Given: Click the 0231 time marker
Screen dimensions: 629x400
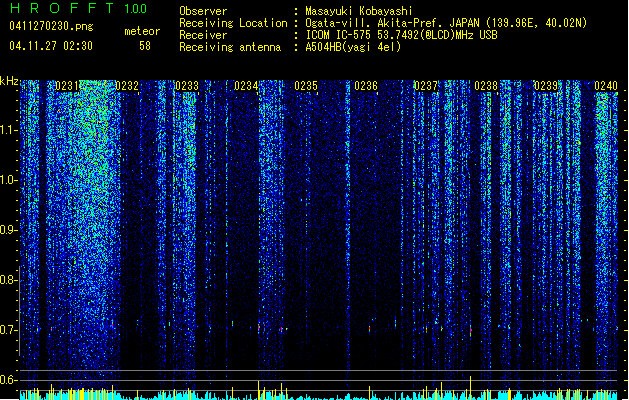Looking at the screenshot, I should [x=67, y=86].
